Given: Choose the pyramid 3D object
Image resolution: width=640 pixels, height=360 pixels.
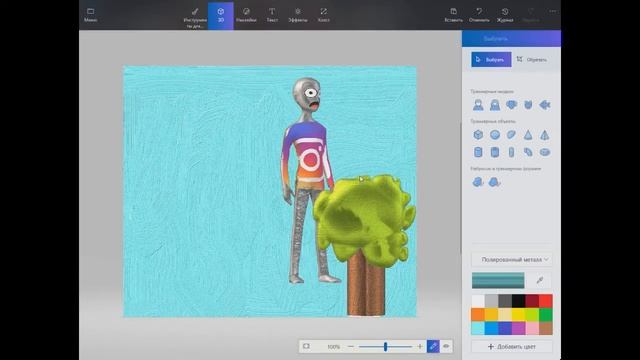Looking at the screenshot, I should point(545,135).
